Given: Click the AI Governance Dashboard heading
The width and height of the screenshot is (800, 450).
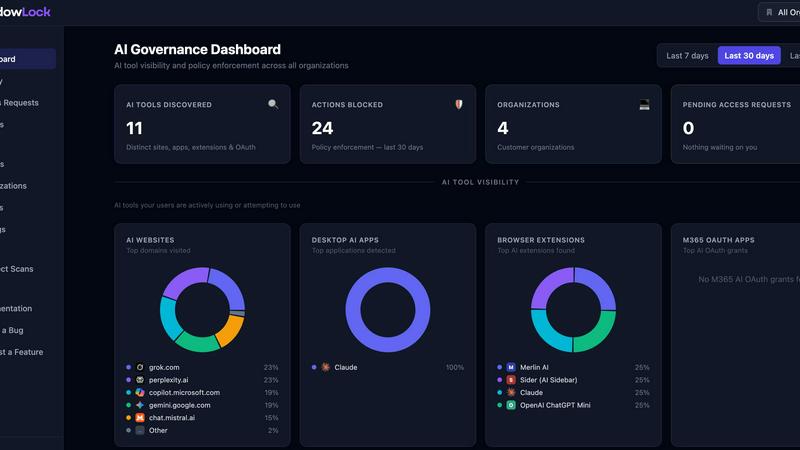Looking at the screenshot, I should click(x=197, y=49).
